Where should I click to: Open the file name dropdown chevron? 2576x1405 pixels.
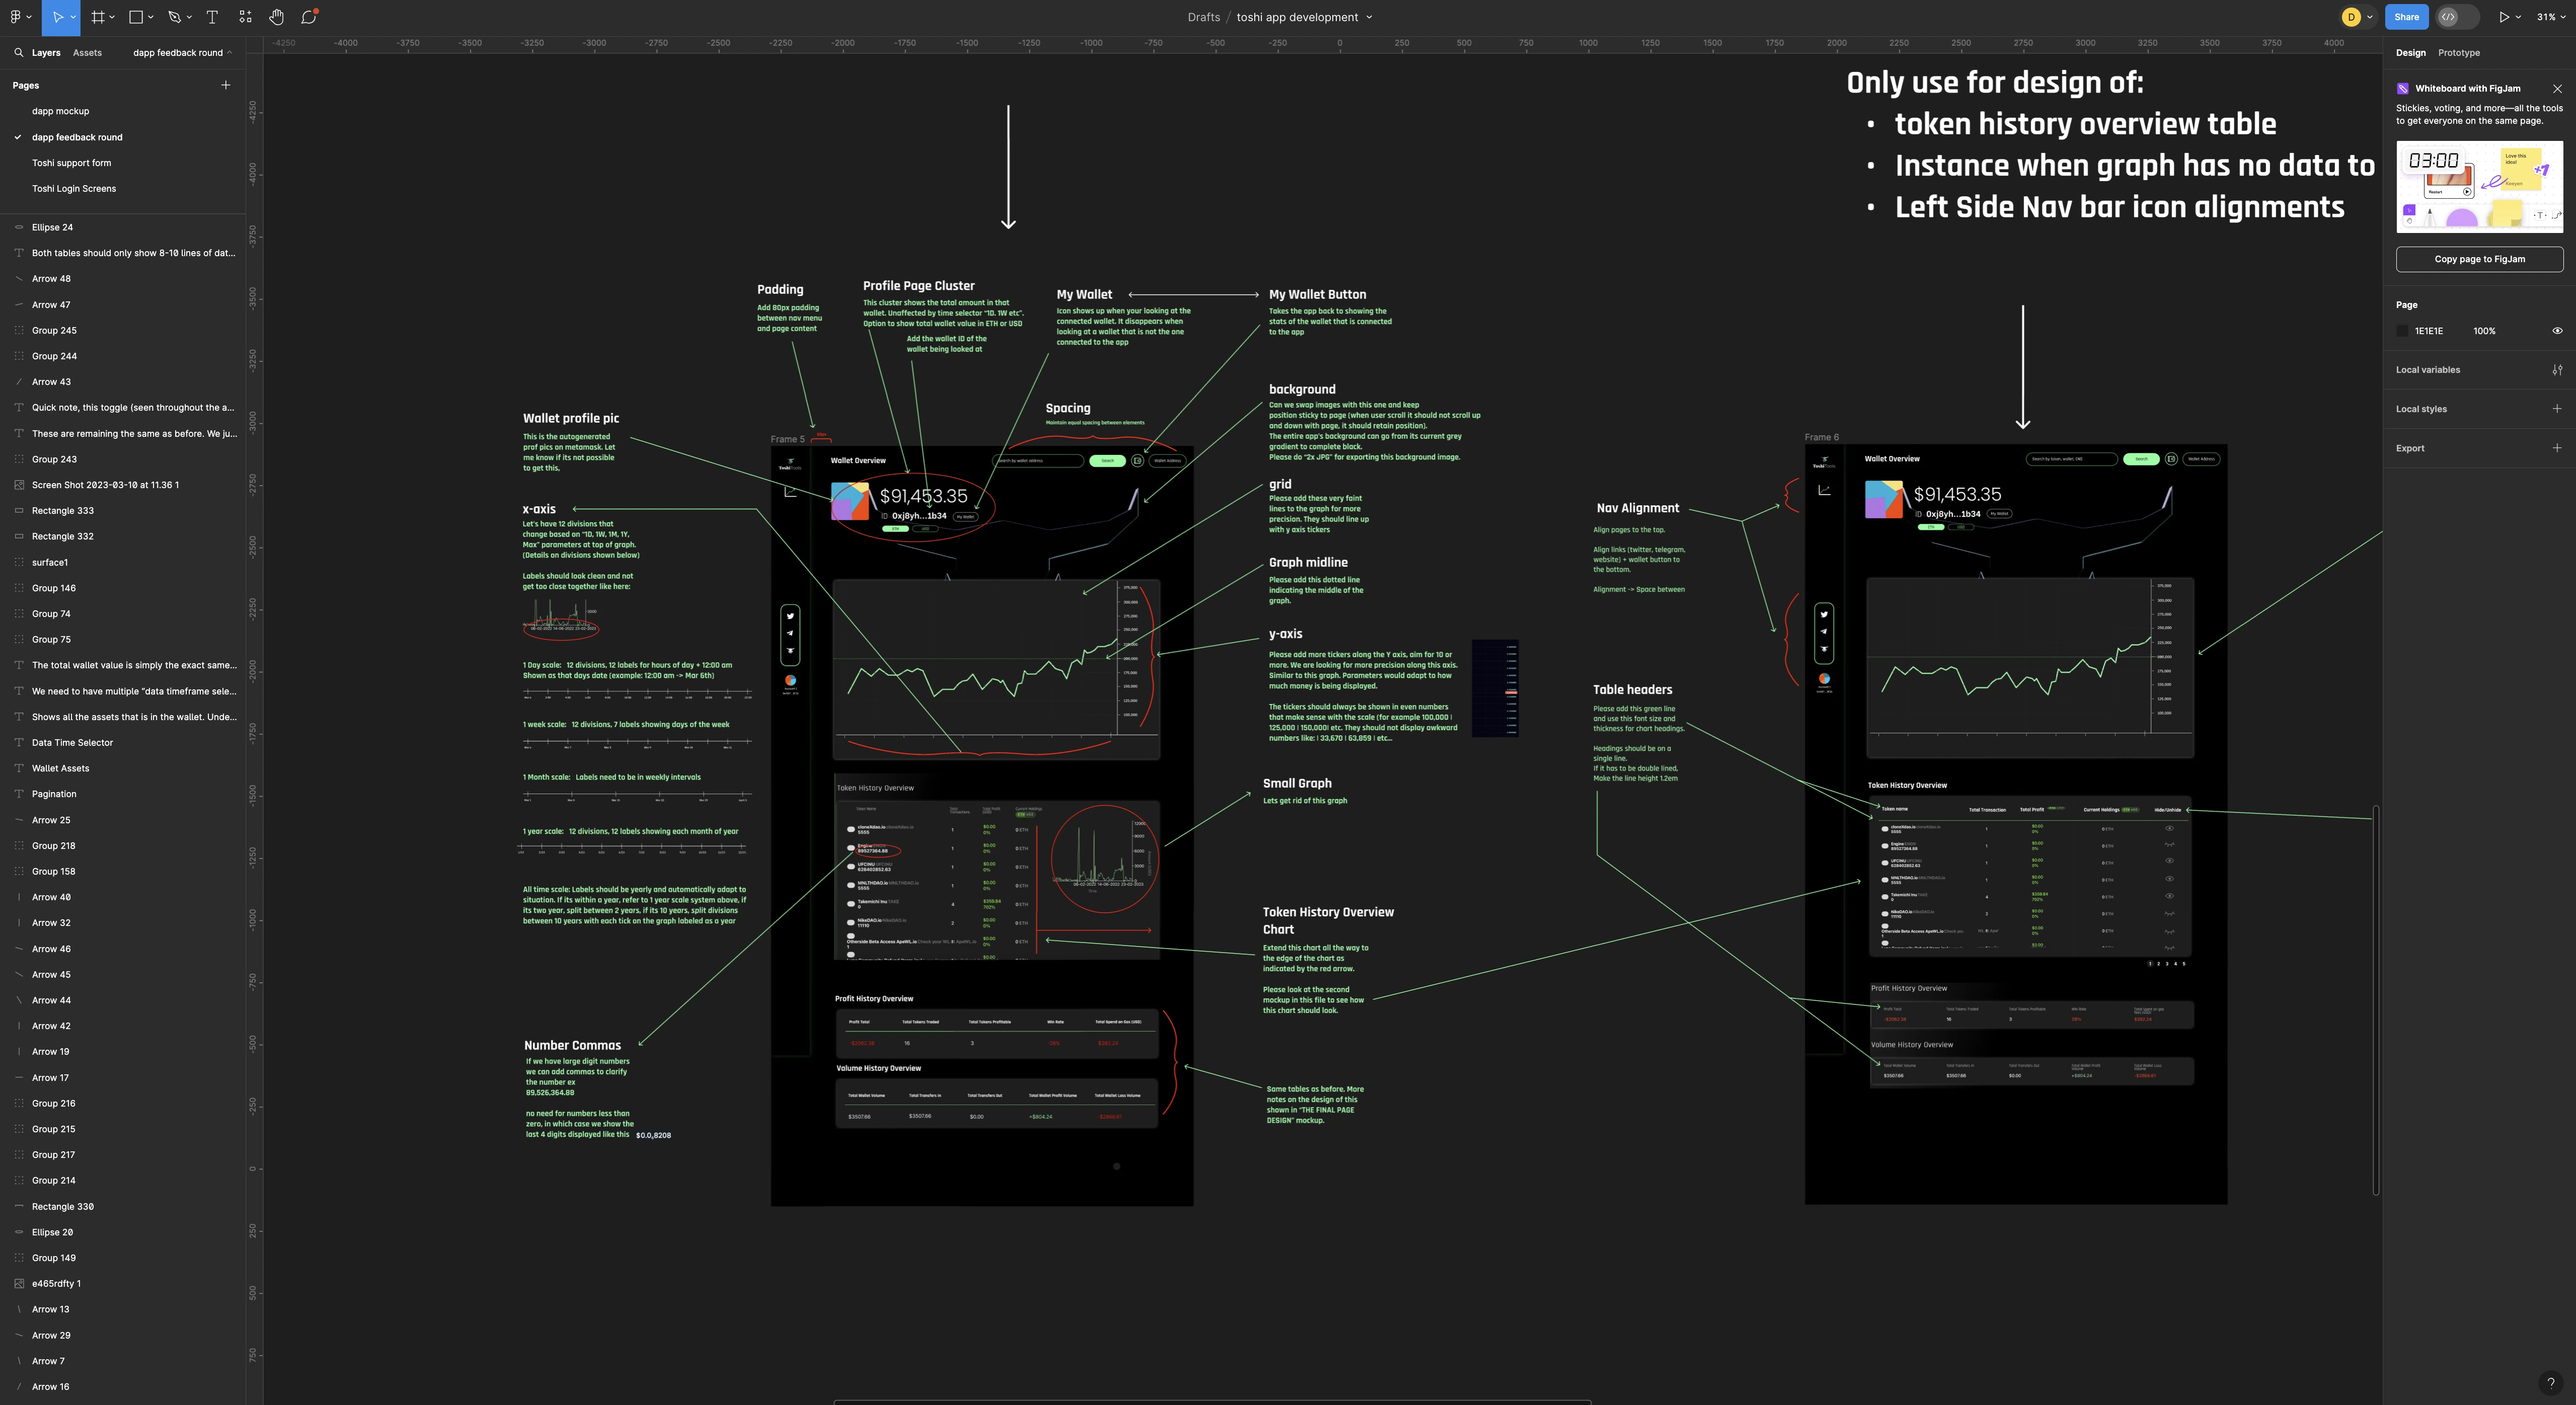1369,17
